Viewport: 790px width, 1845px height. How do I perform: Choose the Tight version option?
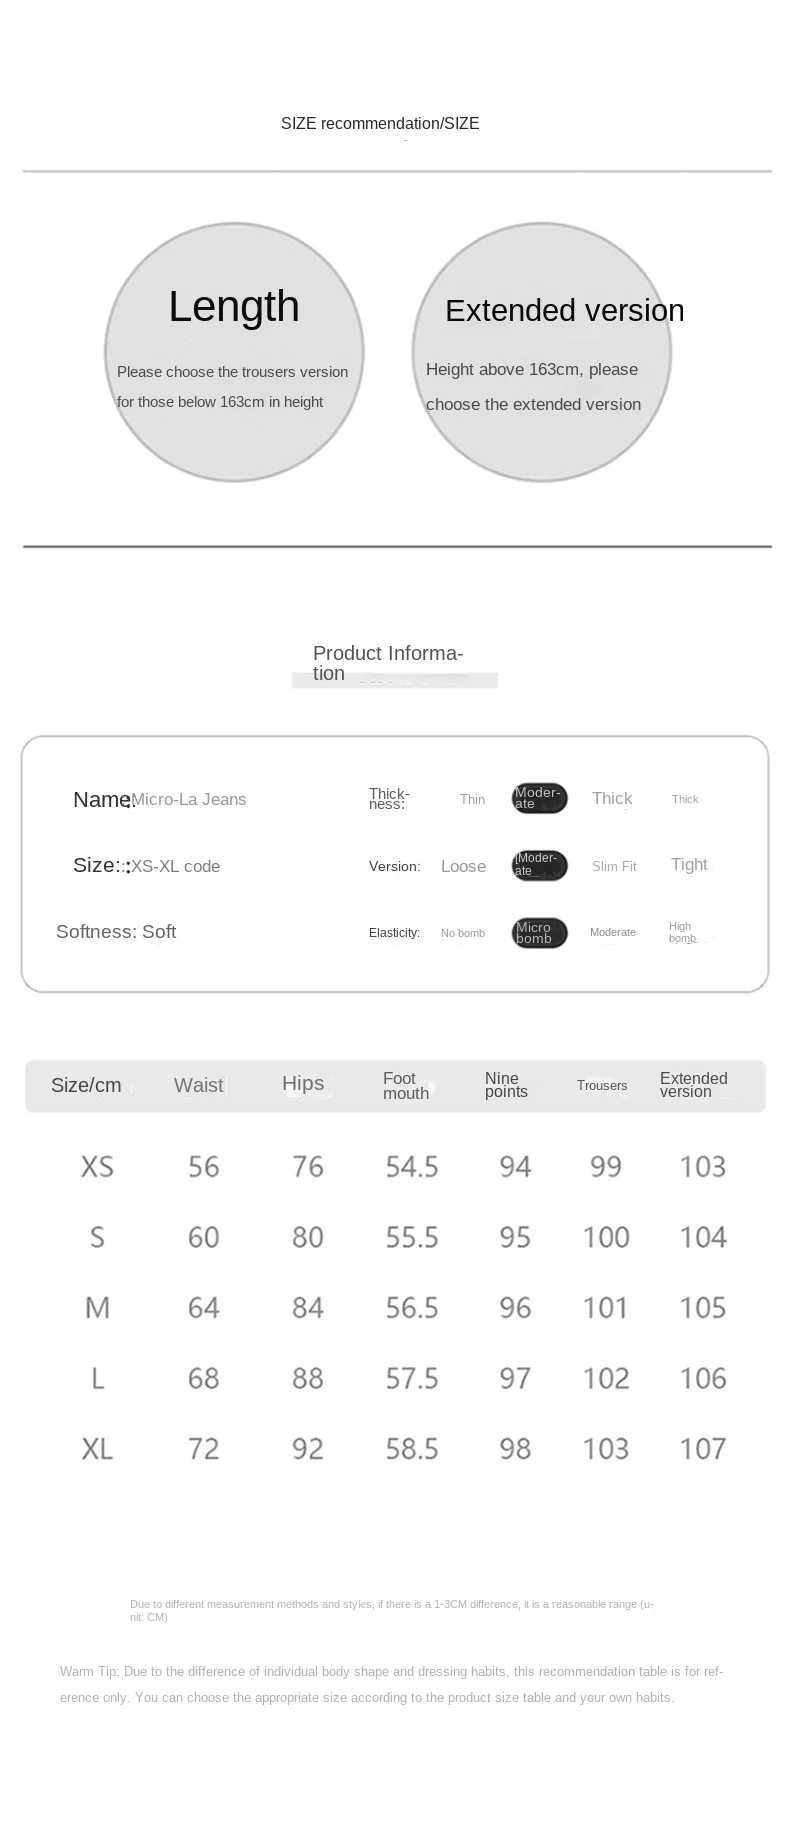coord(689,864)
